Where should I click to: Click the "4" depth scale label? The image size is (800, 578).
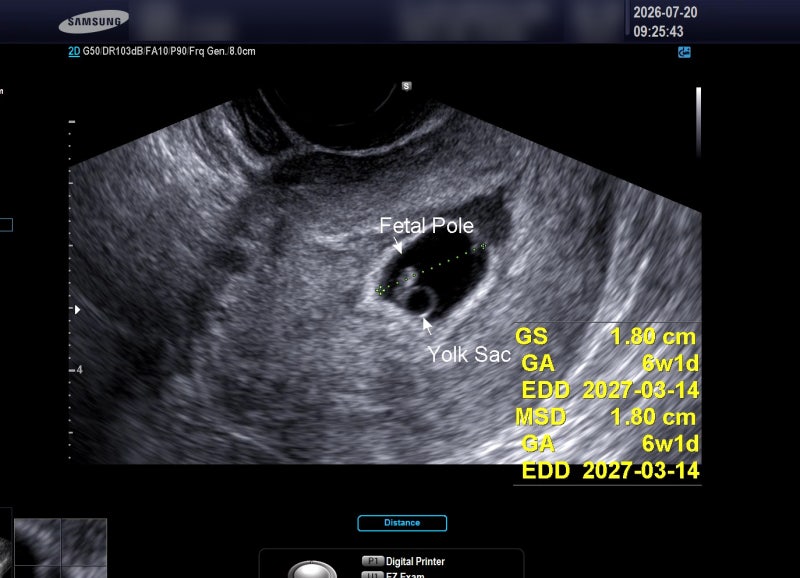tap(80, 369)
